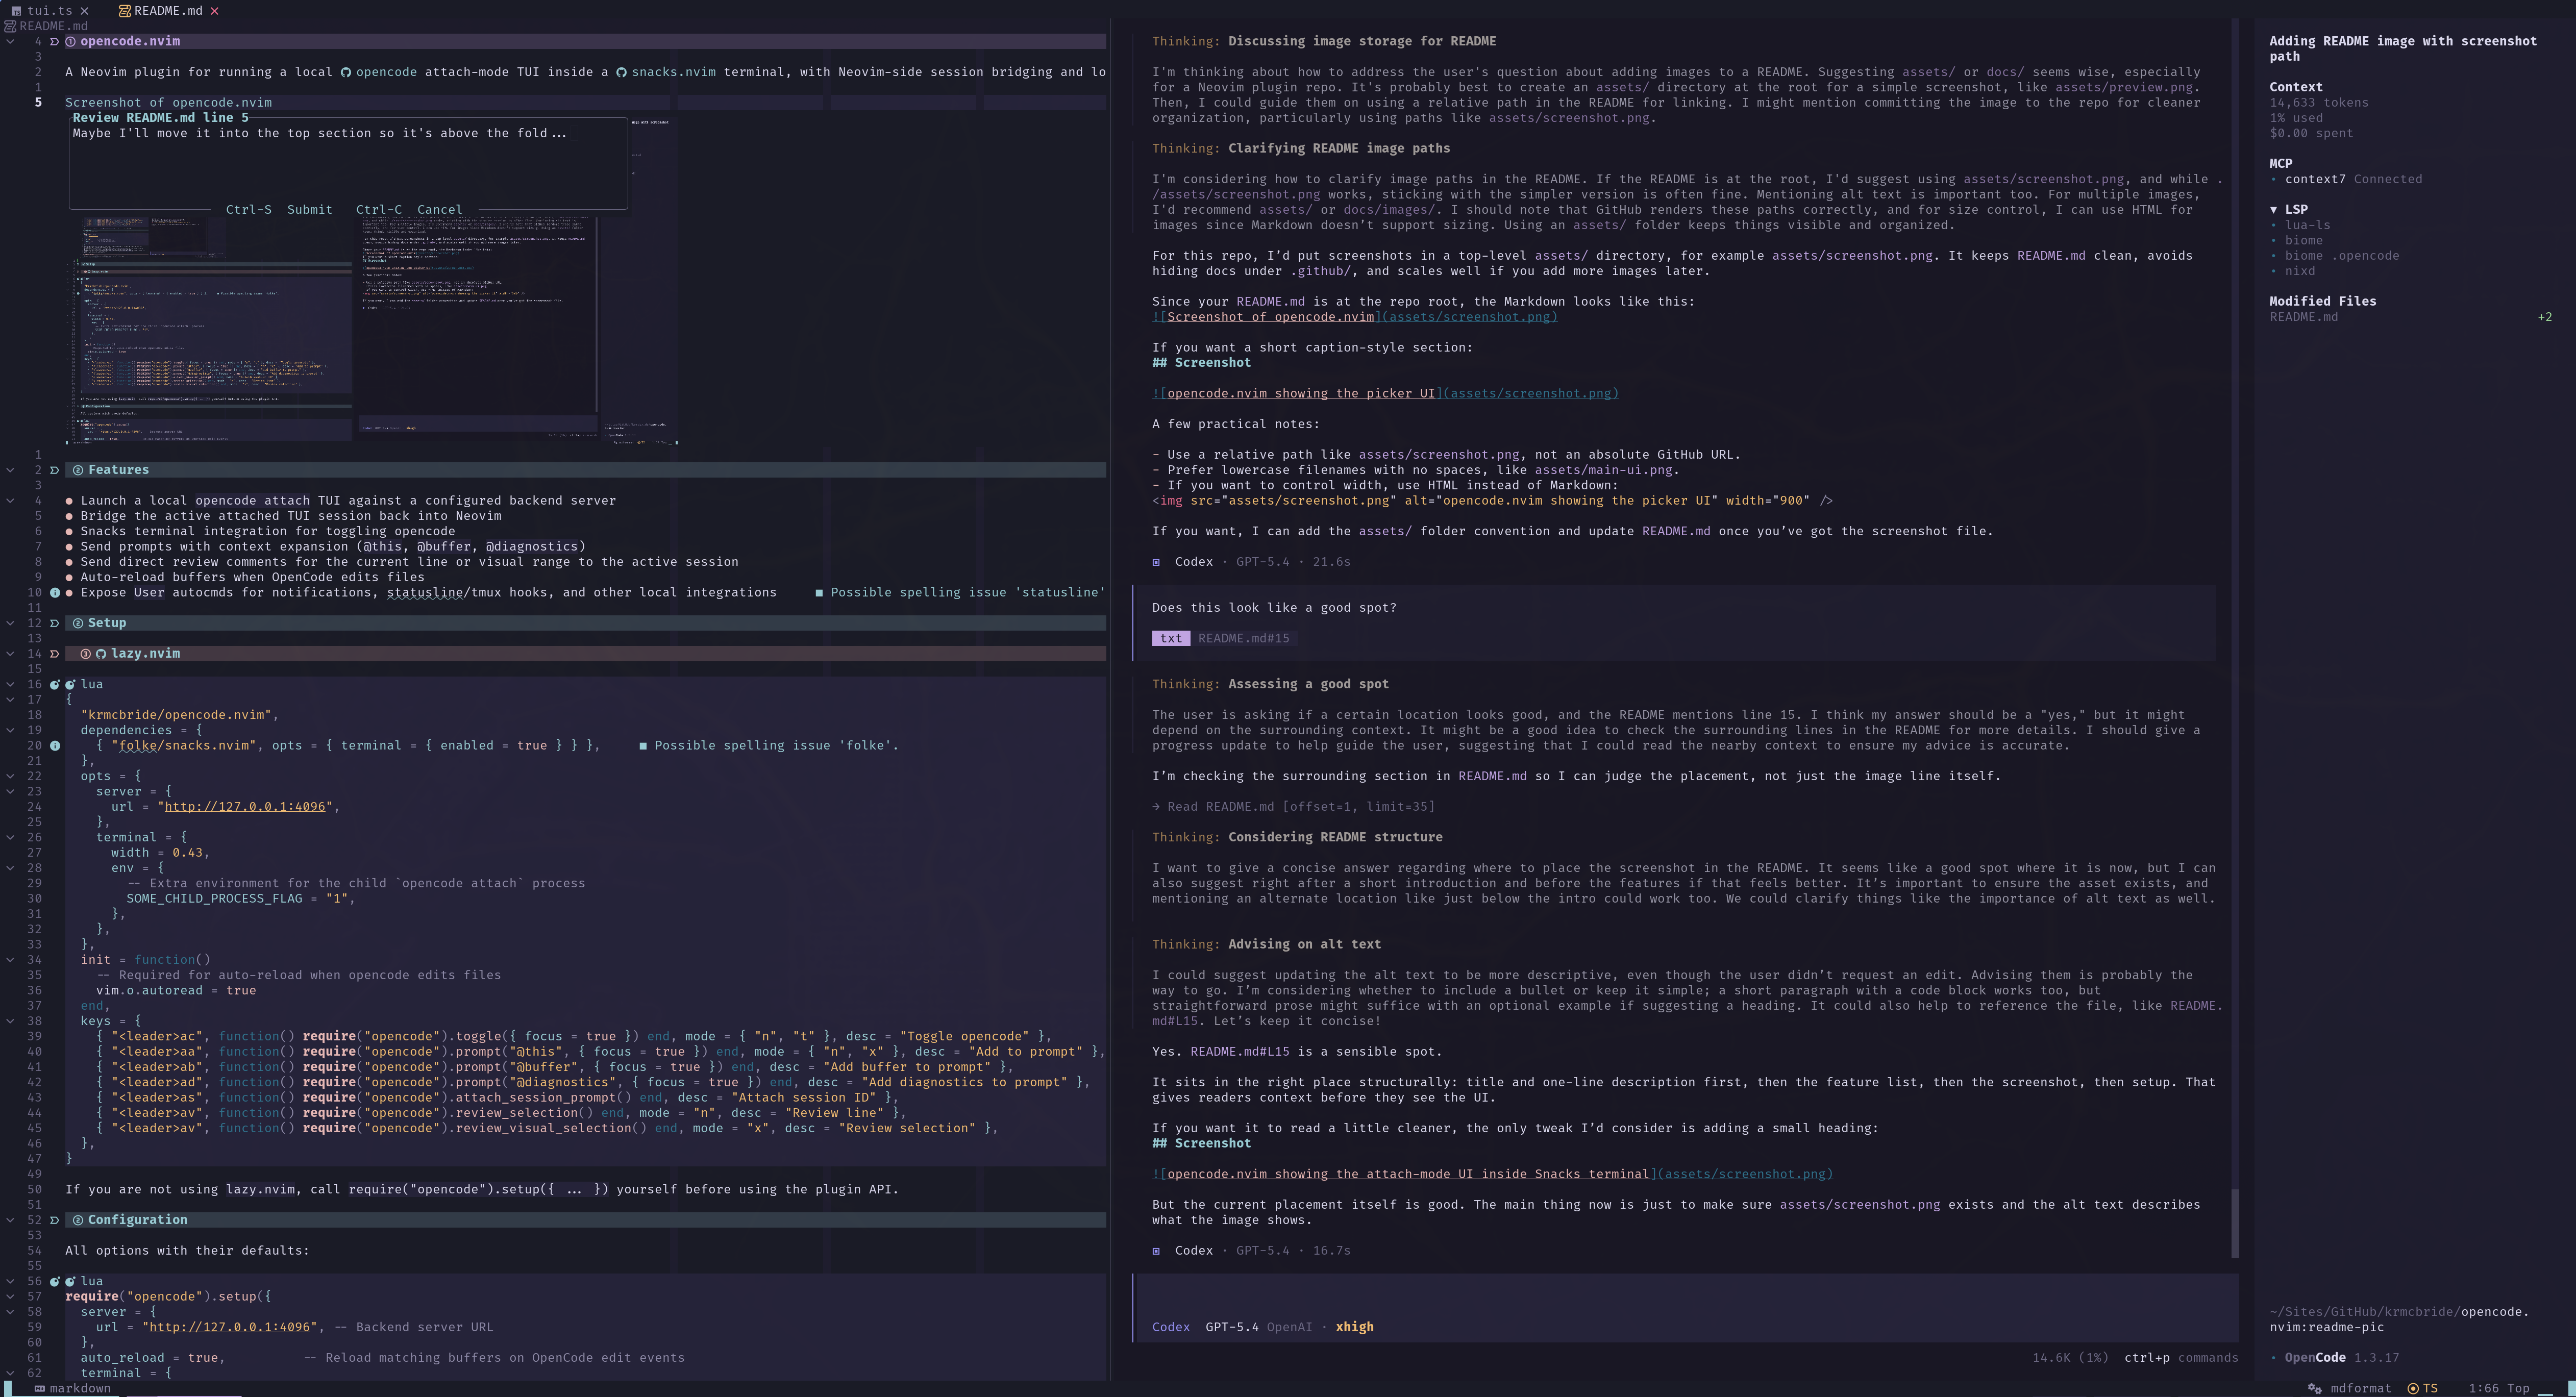
Task: Click GitHub icon in lazy.nvim heading
Action: tap(101, 653)
